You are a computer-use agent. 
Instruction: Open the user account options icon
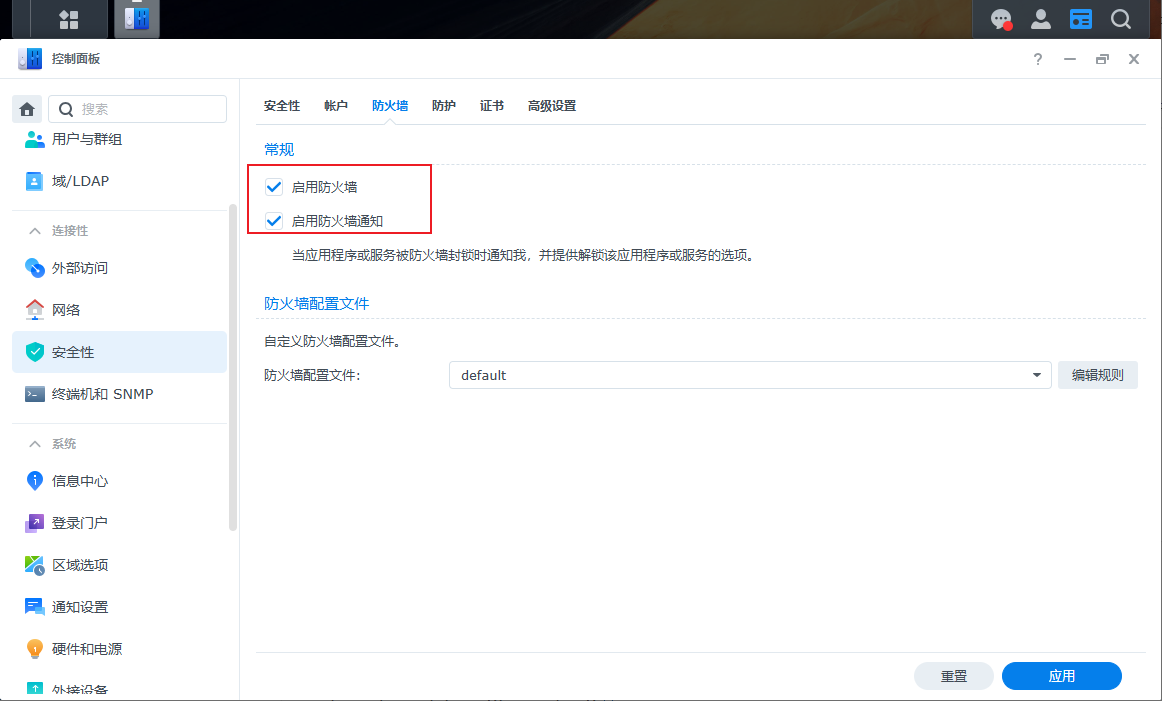tap(1041, 19)
